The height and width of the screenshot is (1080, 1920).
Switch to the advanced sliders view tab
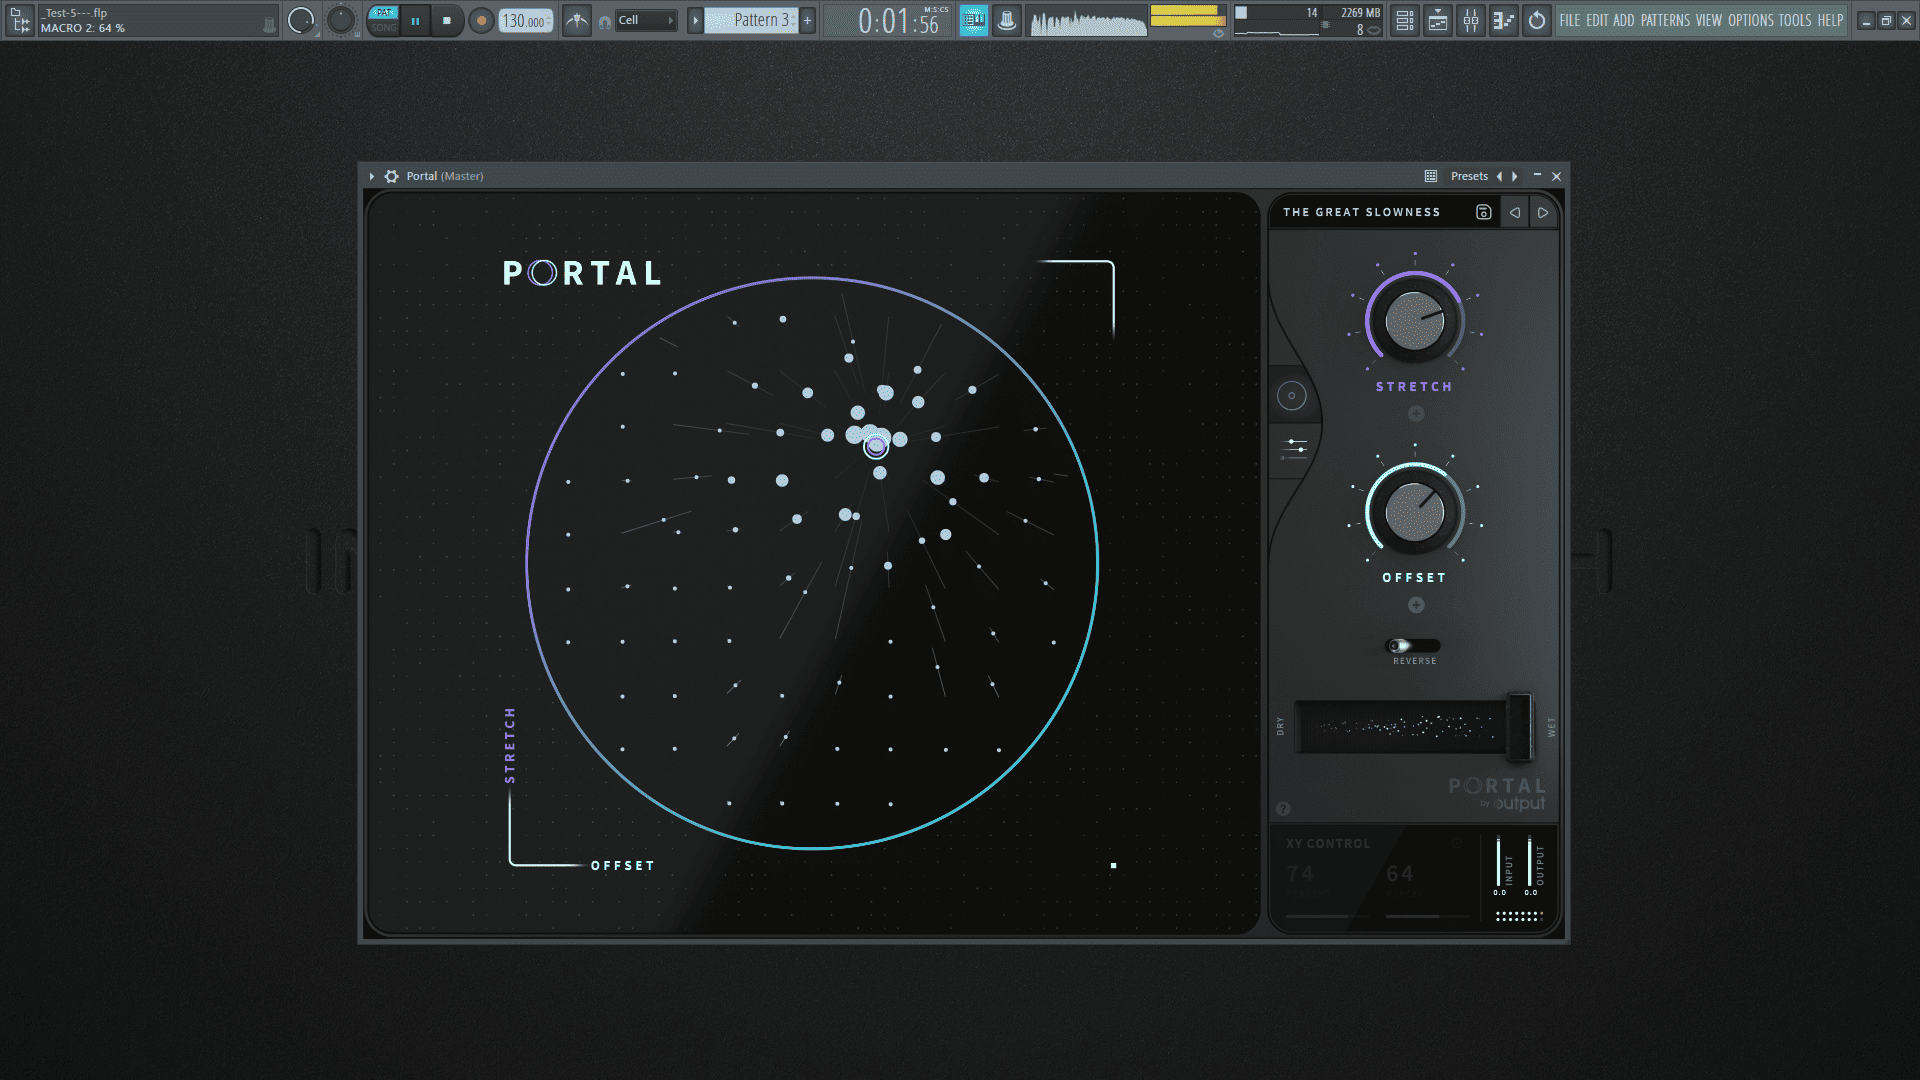[x=1295, y=448]
